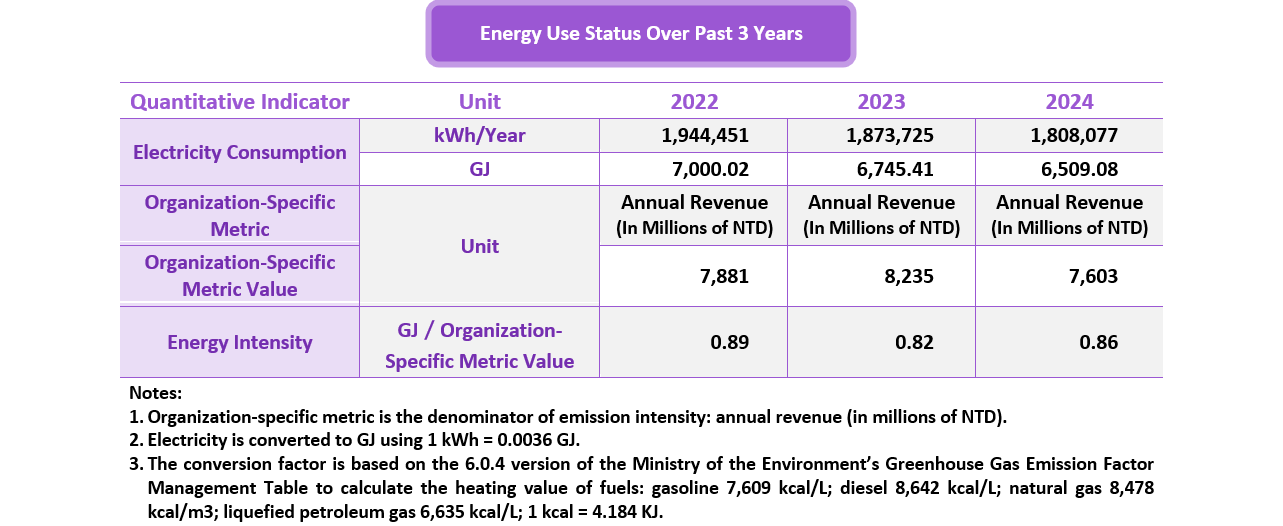The width and height of the screenshot is (1283, 526).
Task: Click the Energy Intensity row label
Action: [x=240, y=343]
